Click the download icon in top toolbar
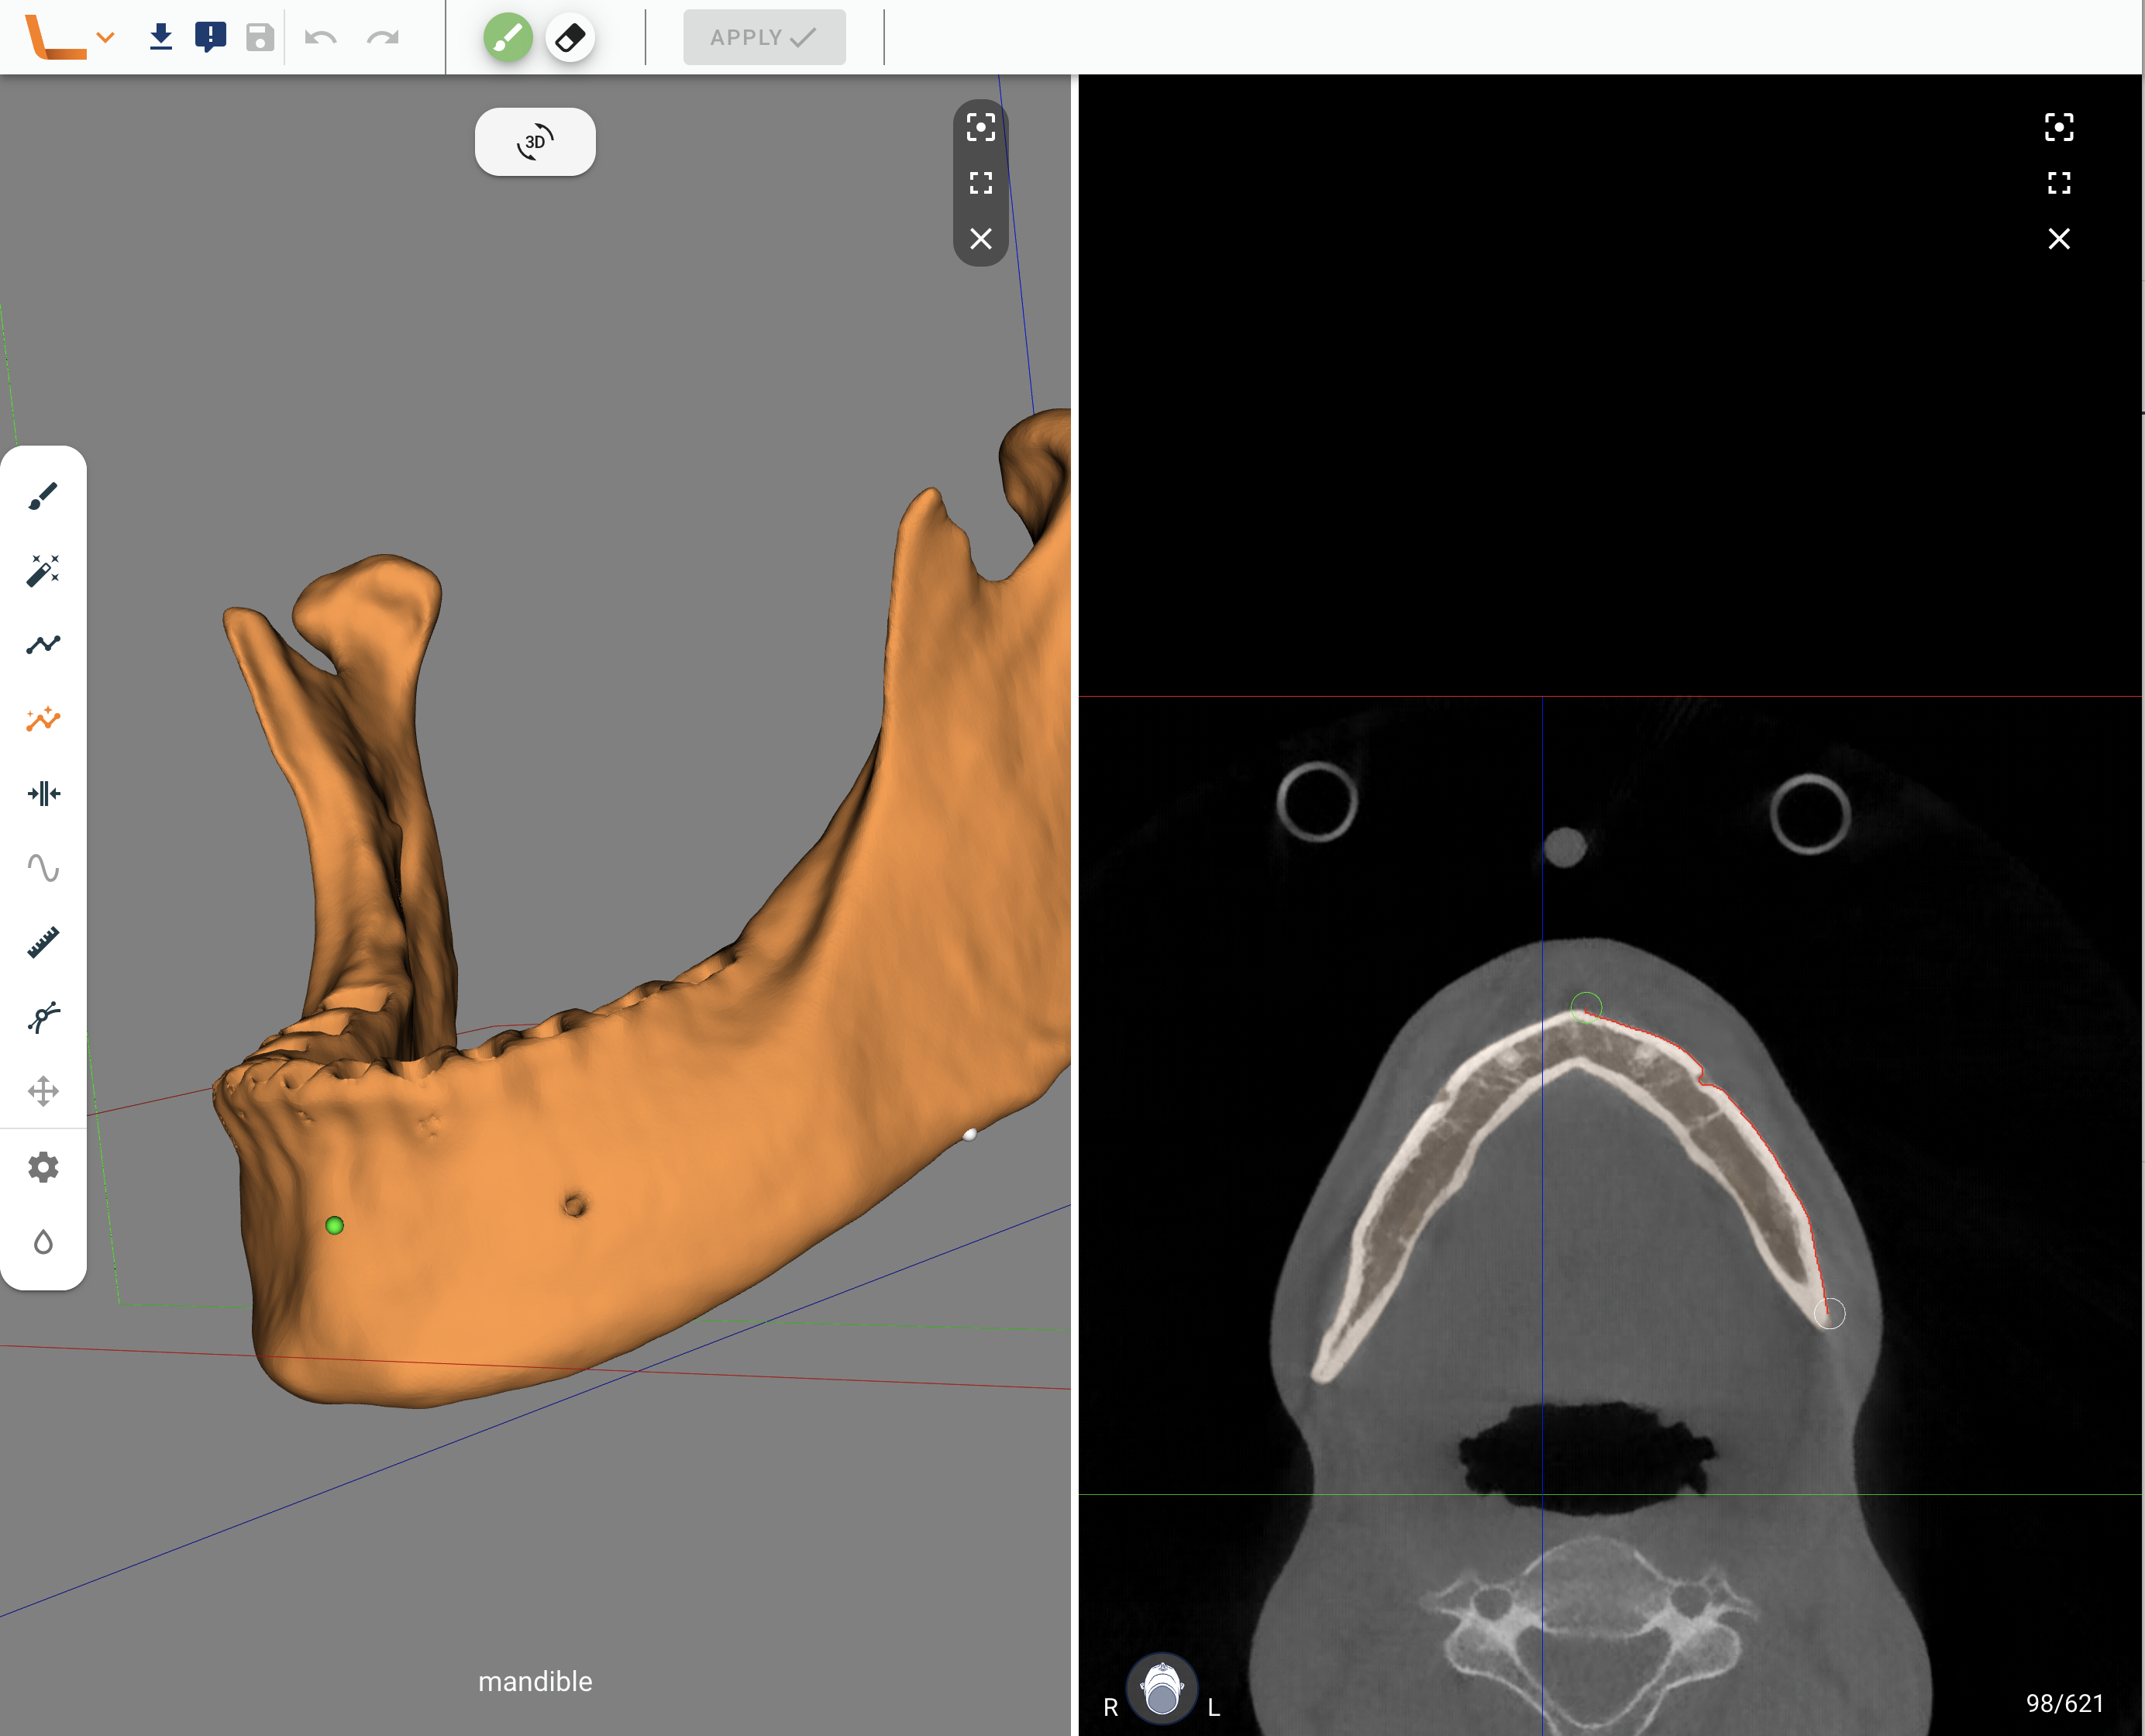Viewport: 2145px width, 1736px height. [161, 38]
